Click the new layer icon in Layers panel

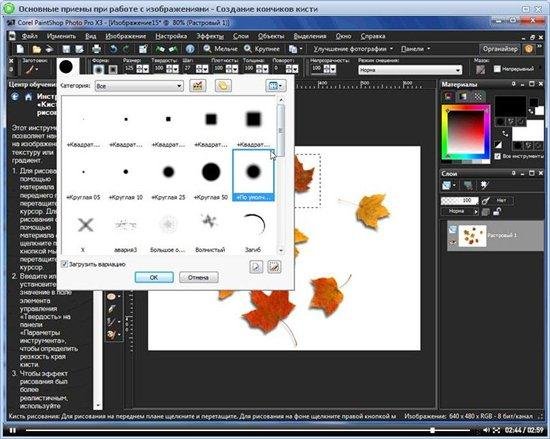pyautogui.click(x=447, y=185)
